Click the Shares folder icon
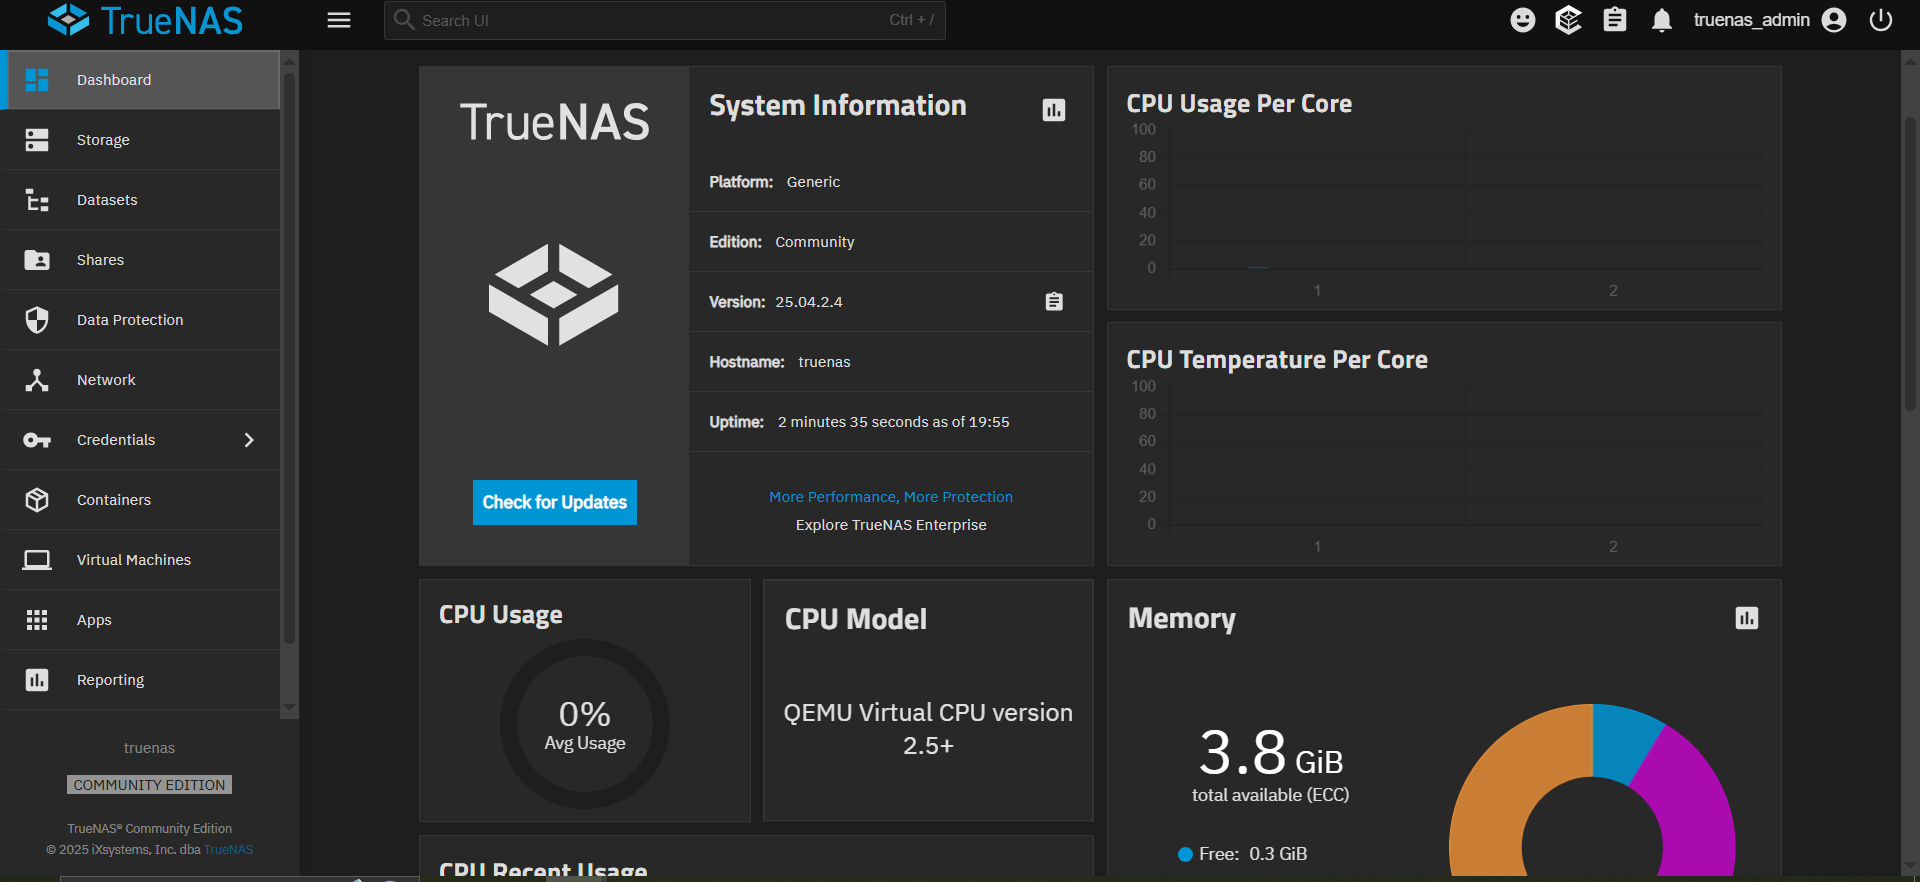The width and height of the screenshot is (1920, 882). 37,260
